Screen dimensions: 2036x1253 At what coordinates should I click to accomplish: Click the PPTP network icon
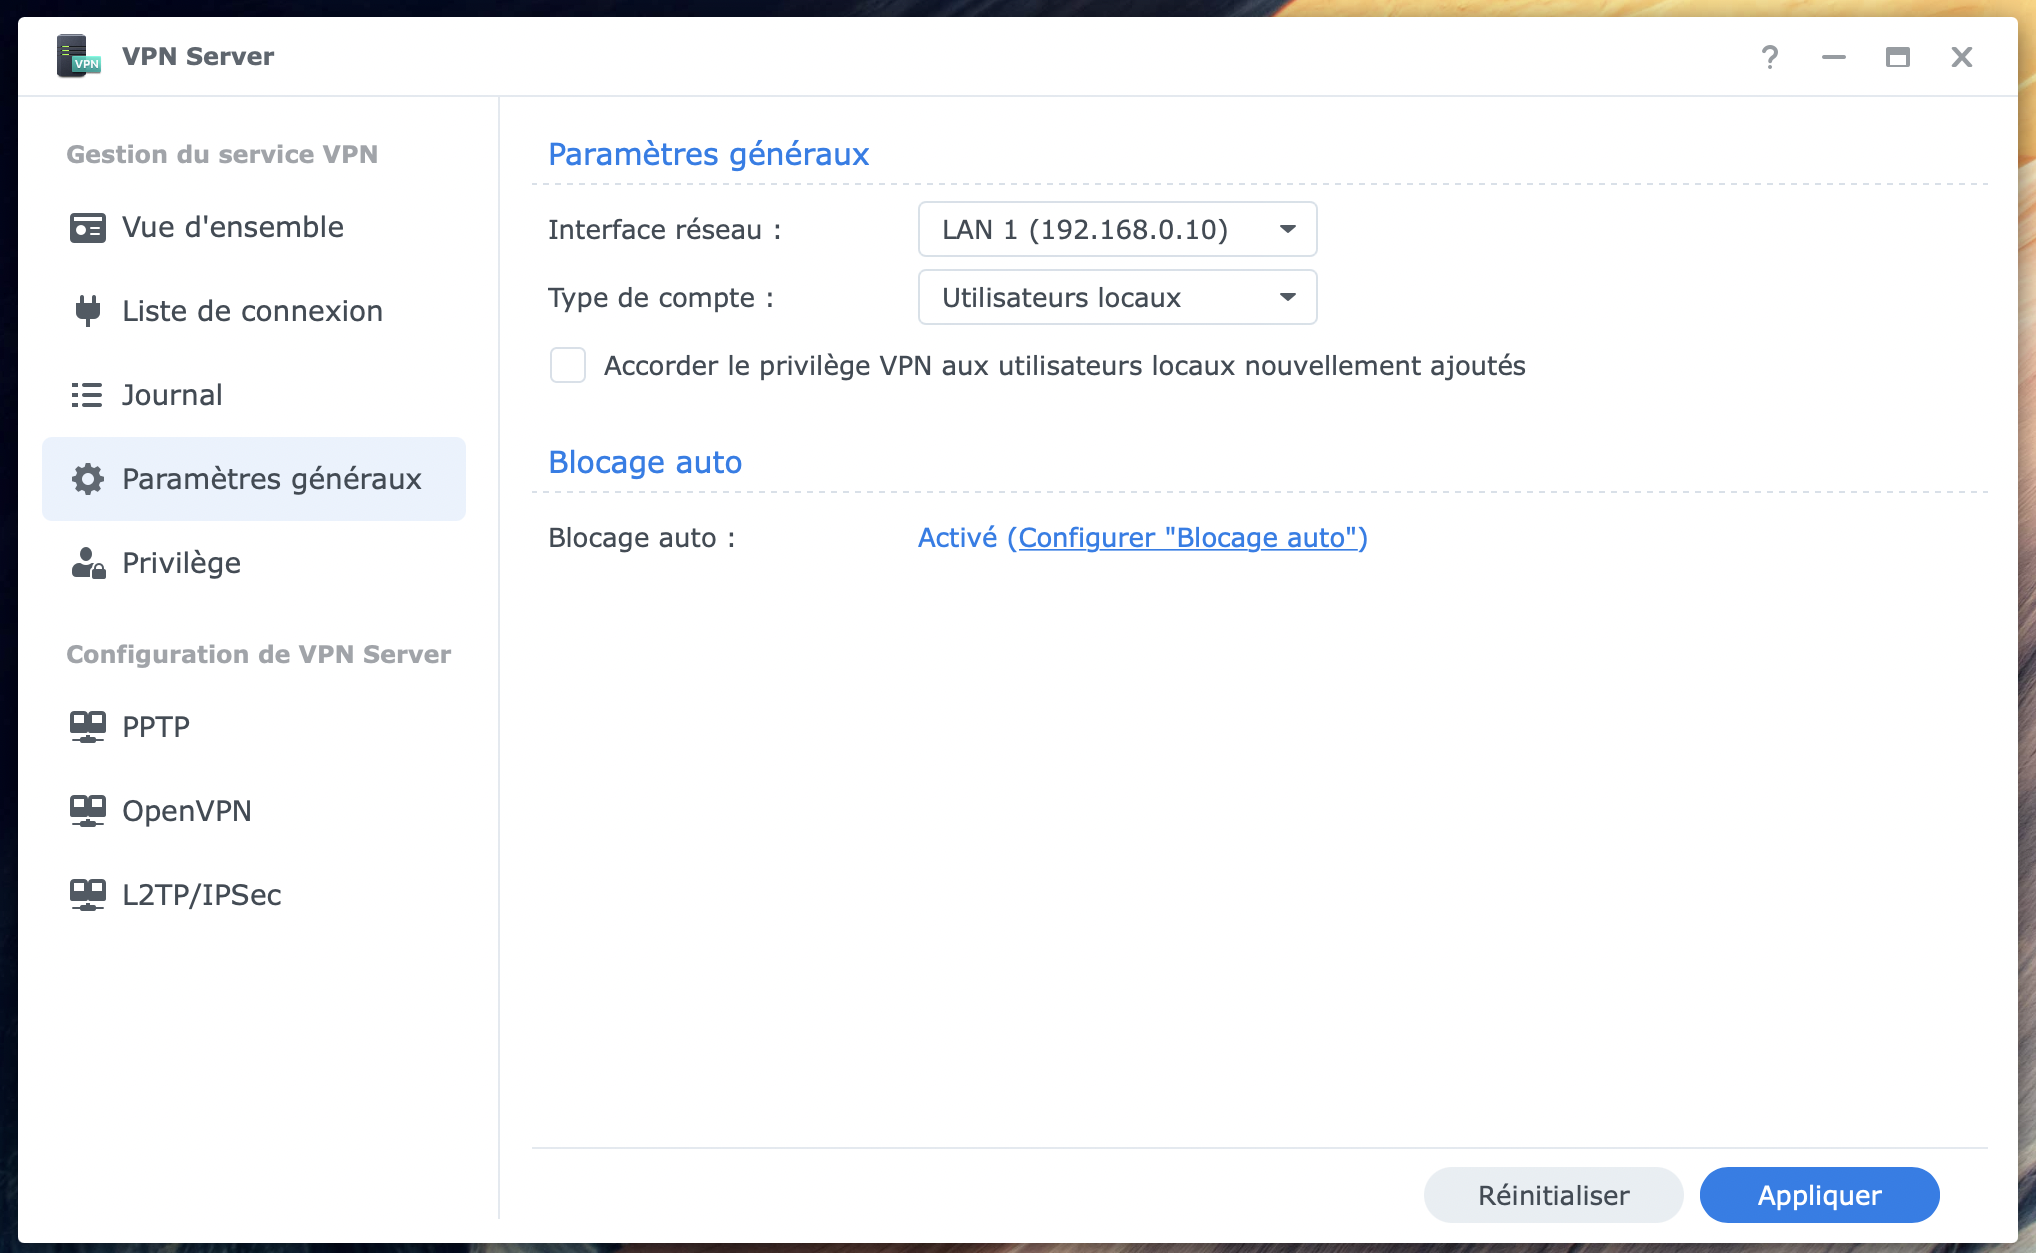87,727
